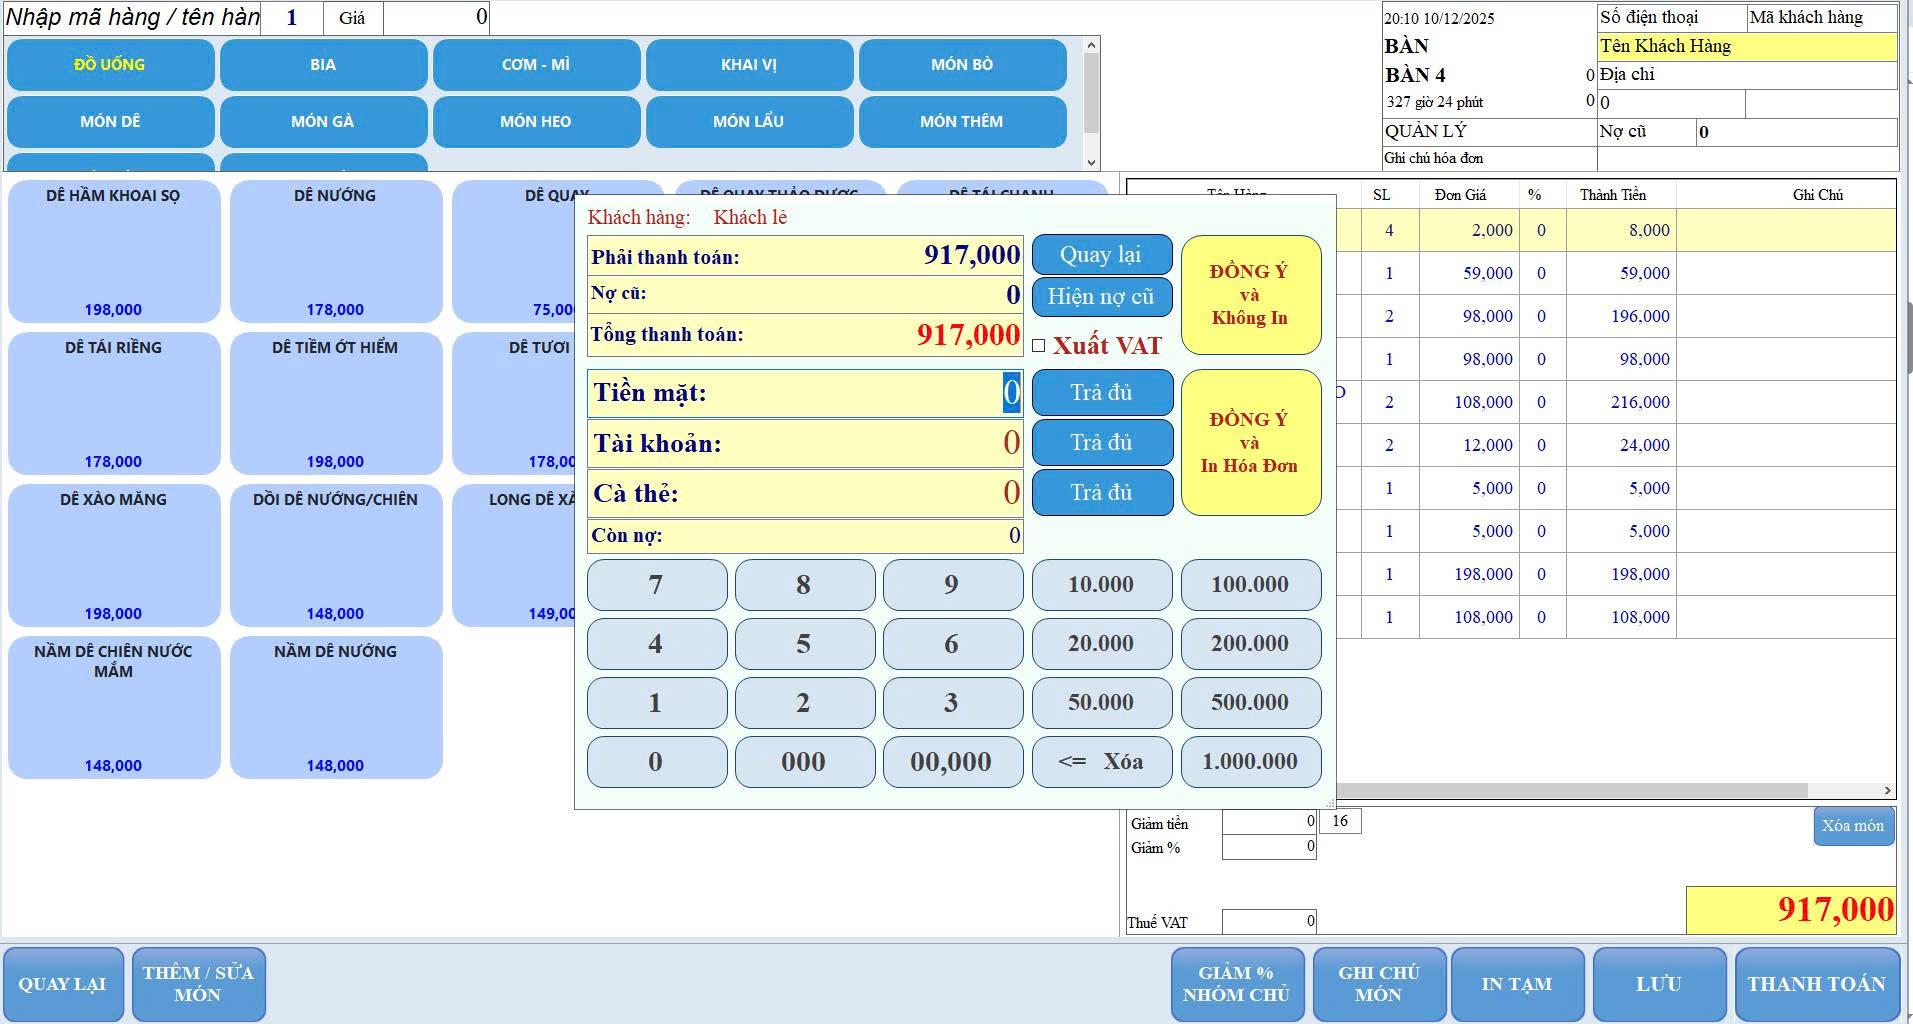
Task: Tap numpad digit 7
Action: pos(656,585)
